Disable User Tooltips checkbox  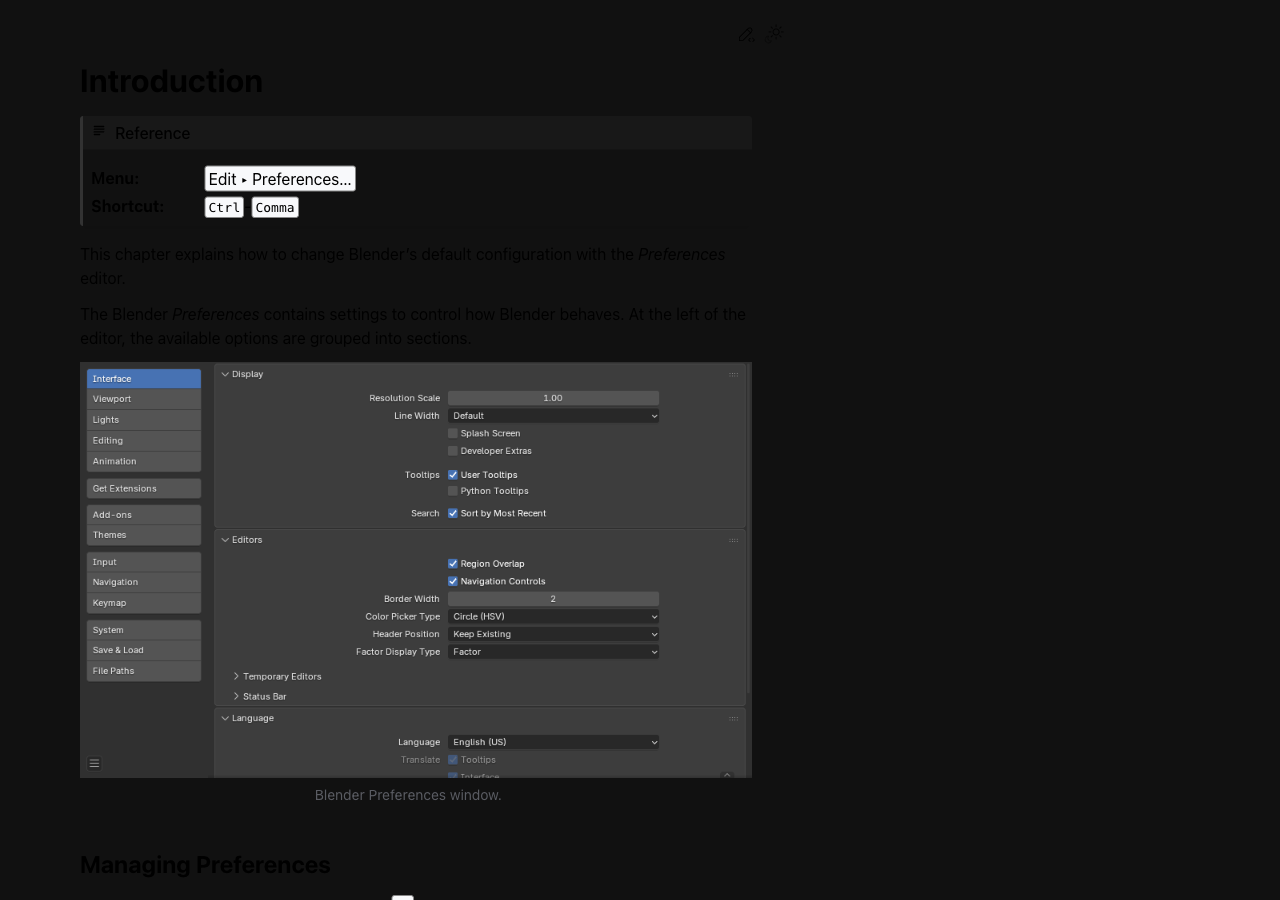point(453,475)
